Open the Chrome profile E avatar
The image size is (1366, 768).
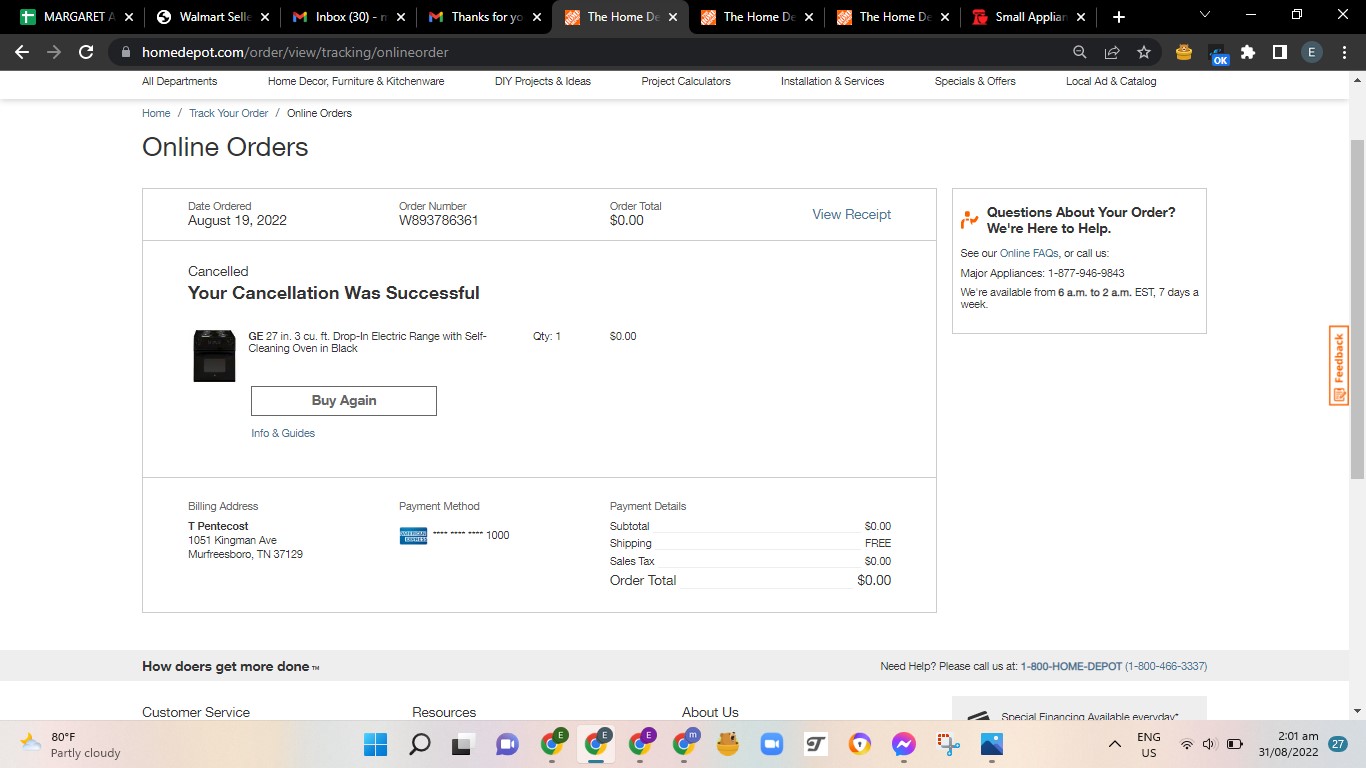coord(1312,52)
